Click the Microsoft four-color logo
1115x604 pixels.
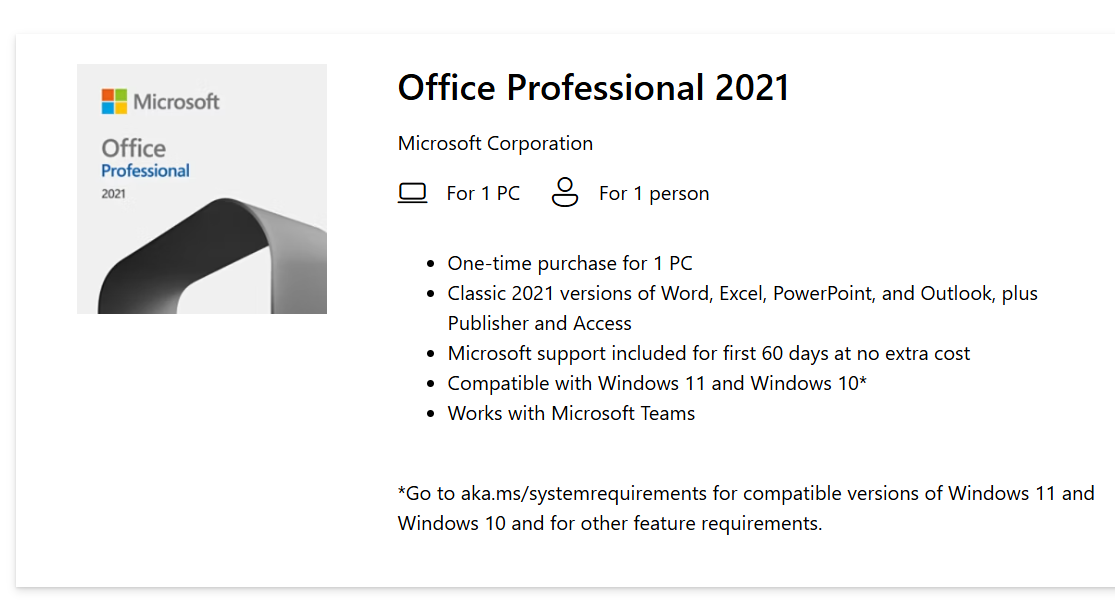114,102
